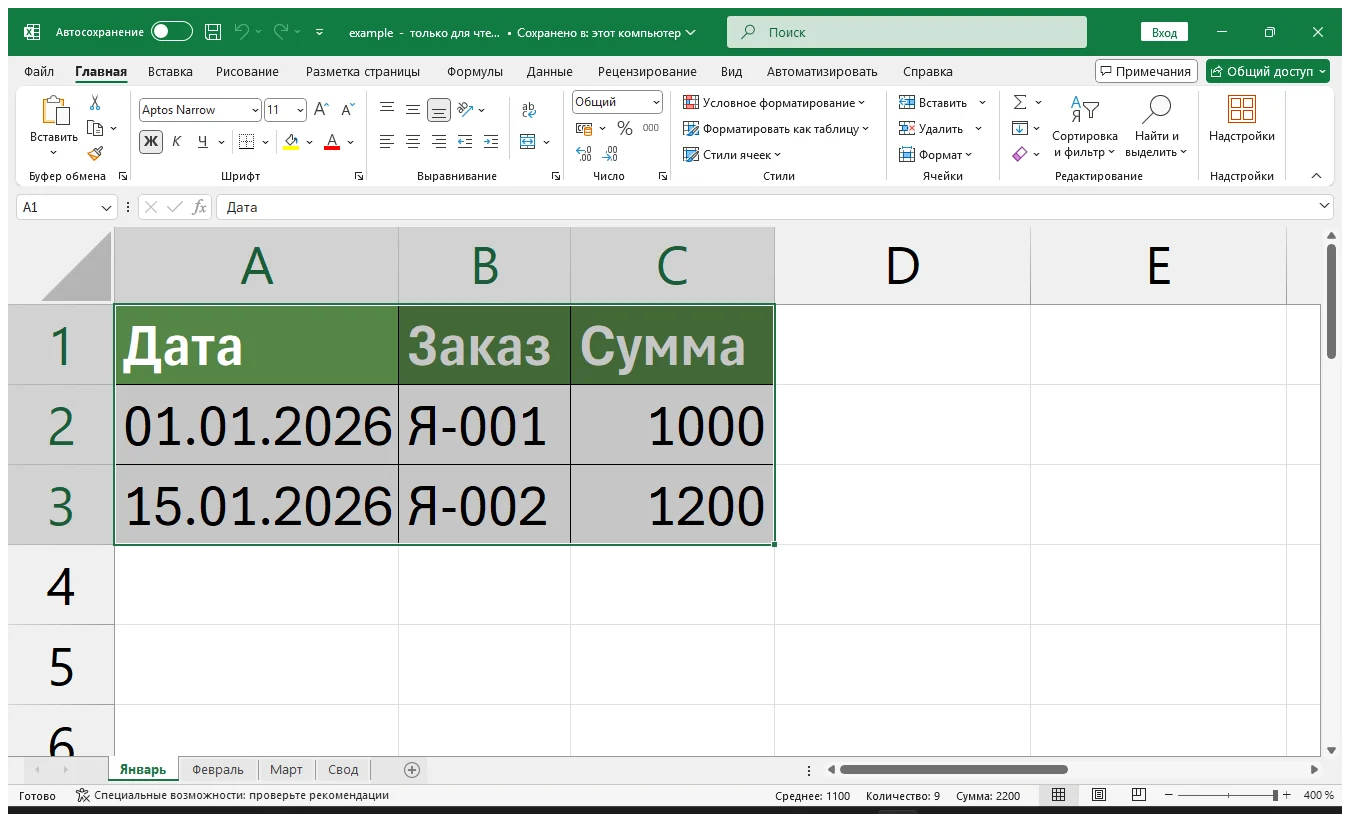Switch to Page Layout view in status bar
The image size is (1350, 814).
click(1099, 795)
